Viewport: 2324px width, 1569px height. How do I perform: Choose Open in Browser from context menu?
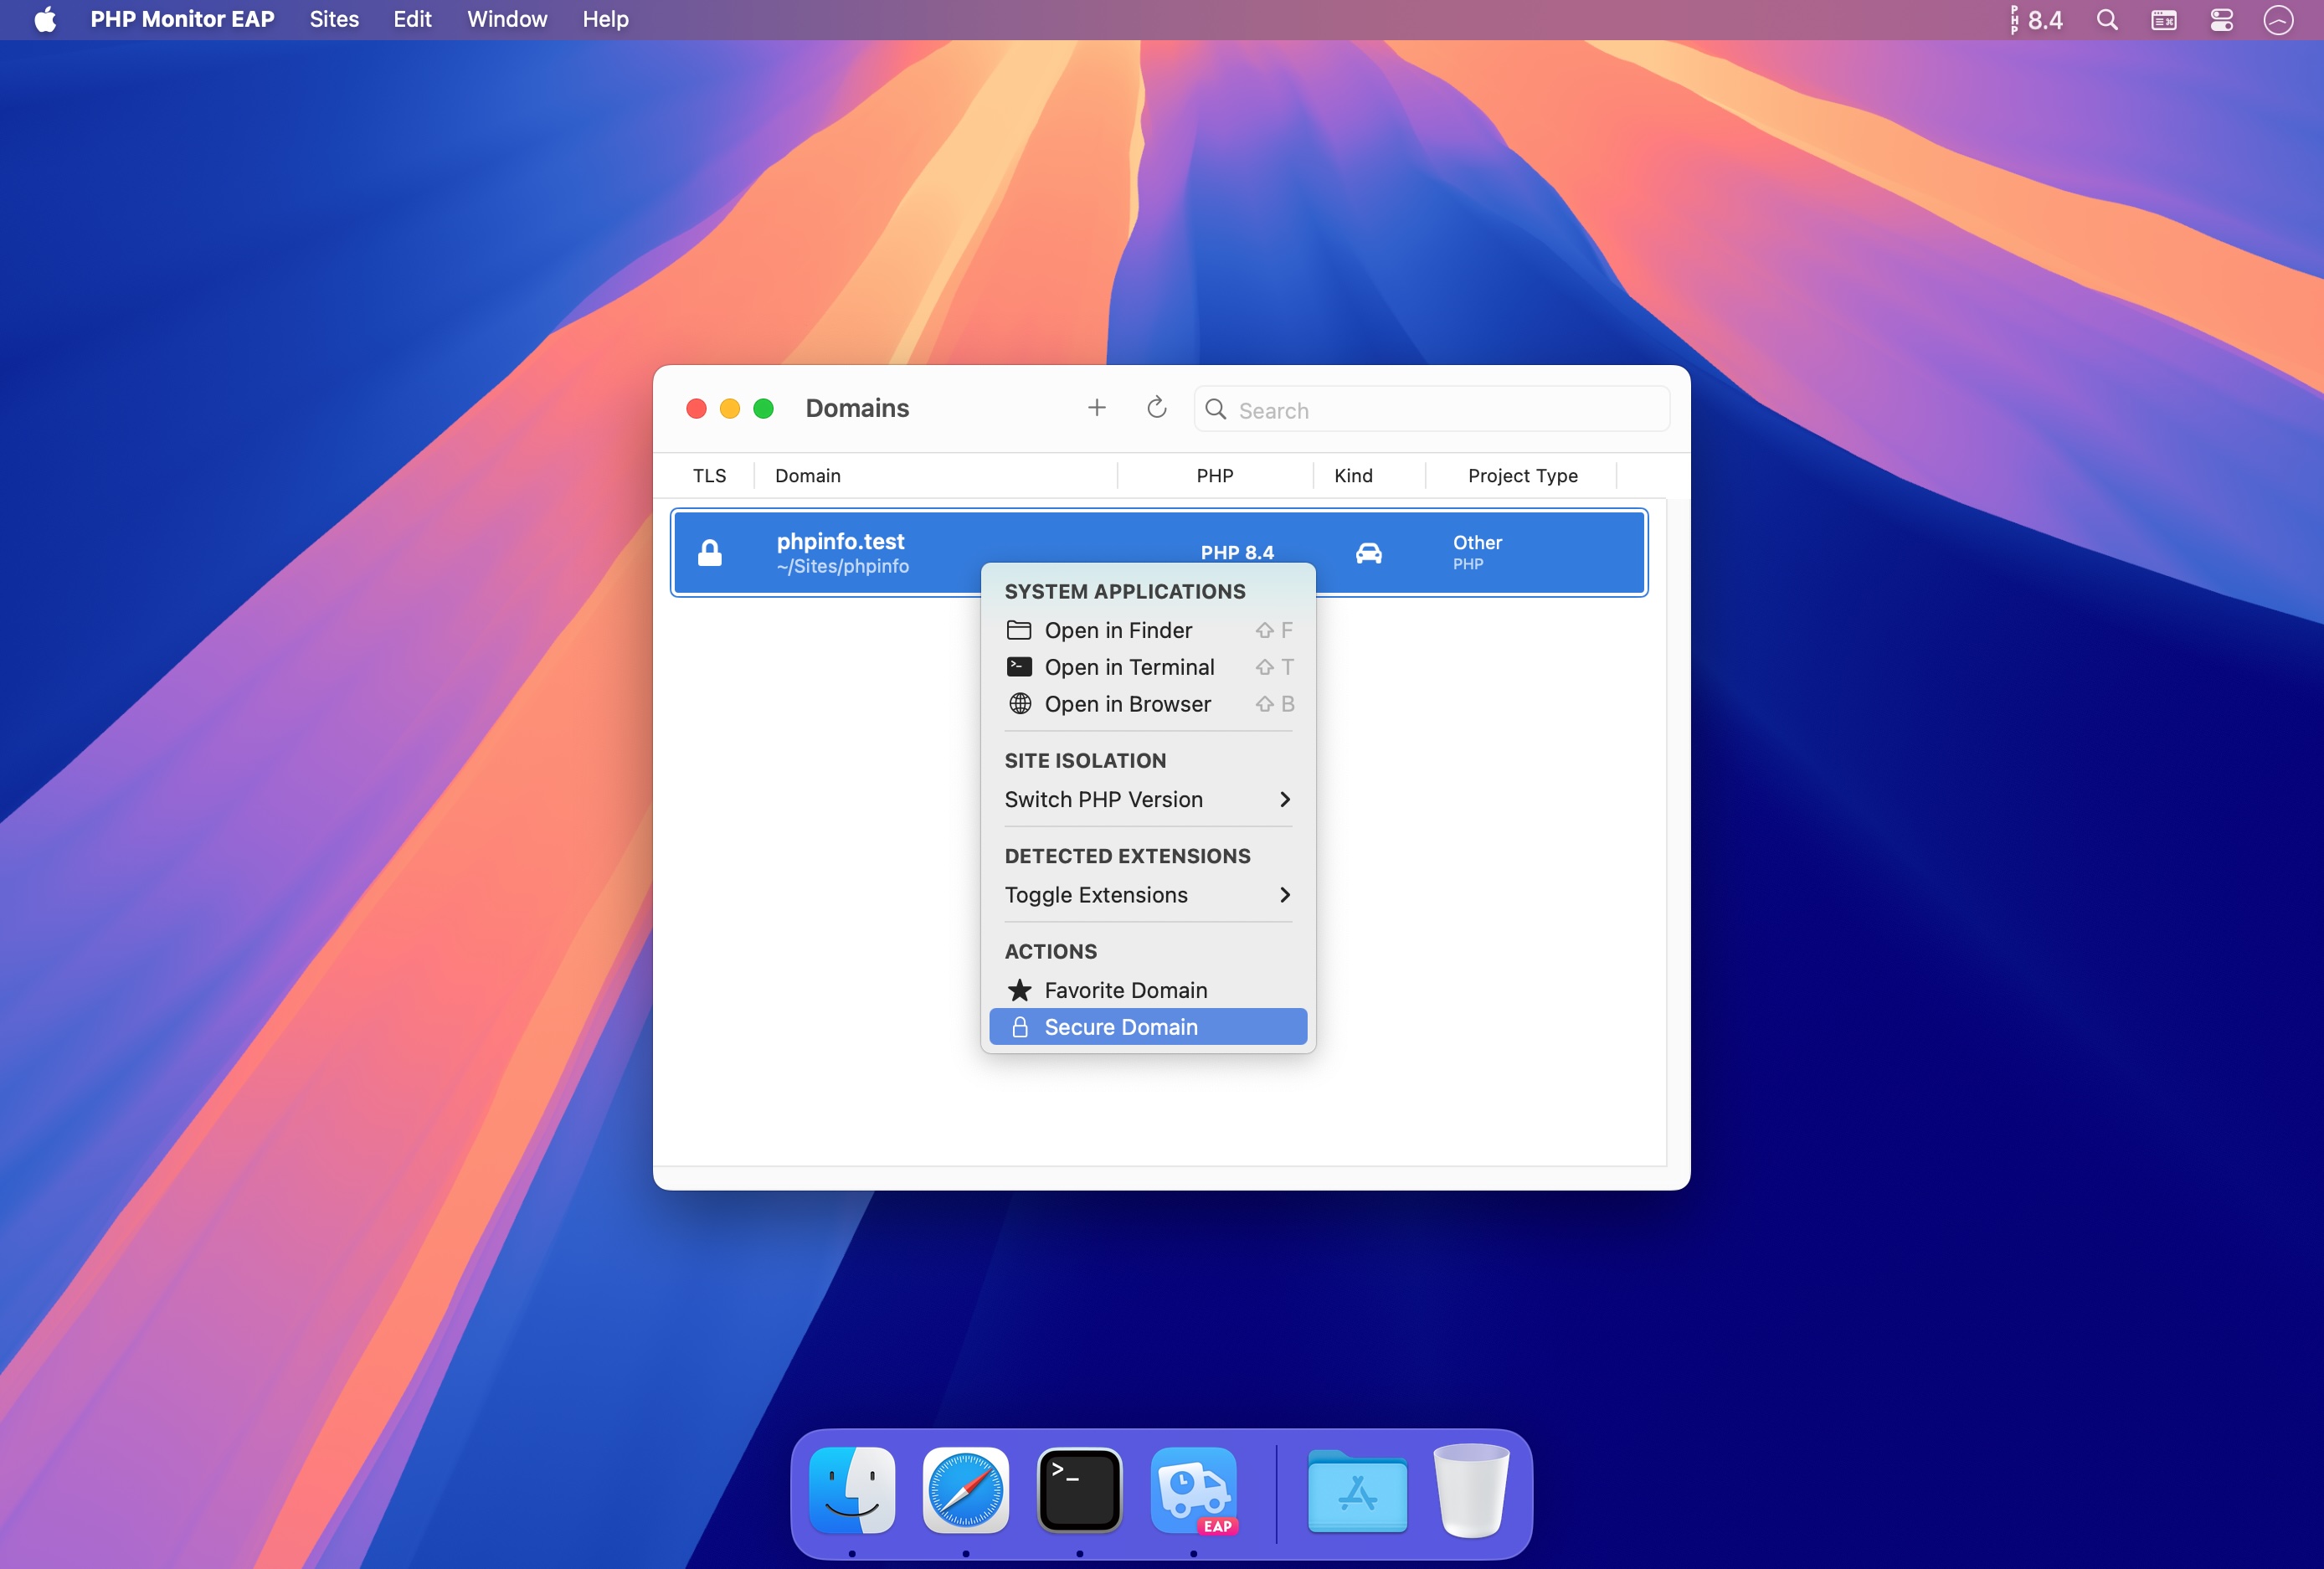click(x=1147, y=704)
